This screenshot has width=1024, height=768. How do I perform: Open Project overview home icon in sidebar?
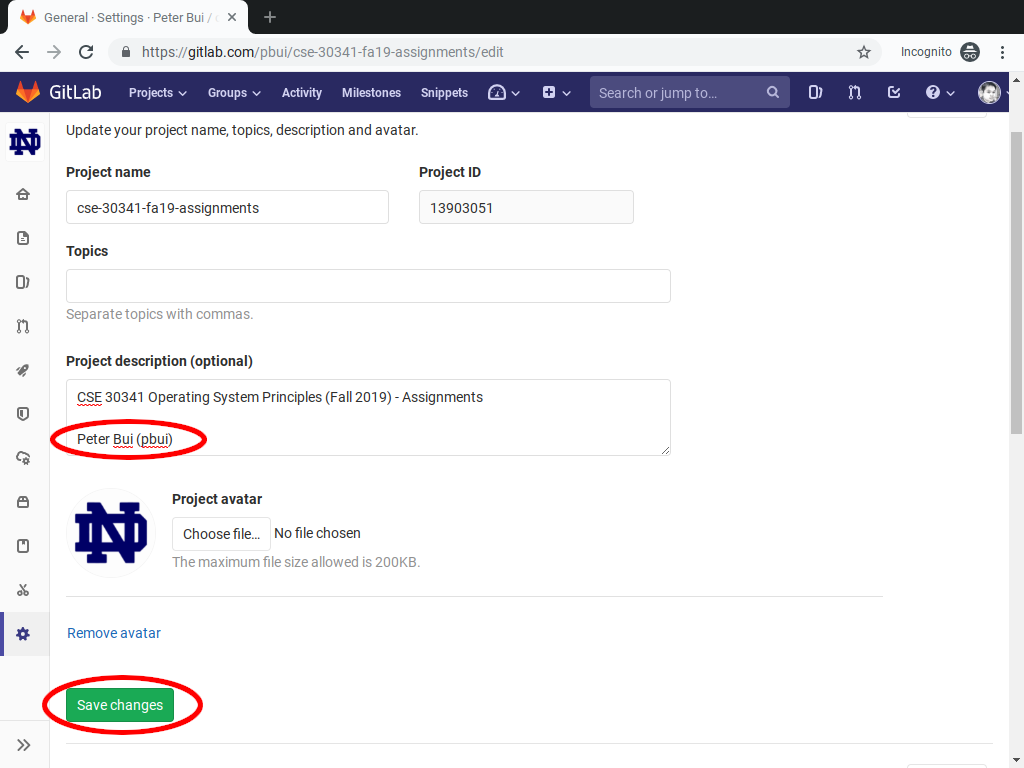coord(23,194)
